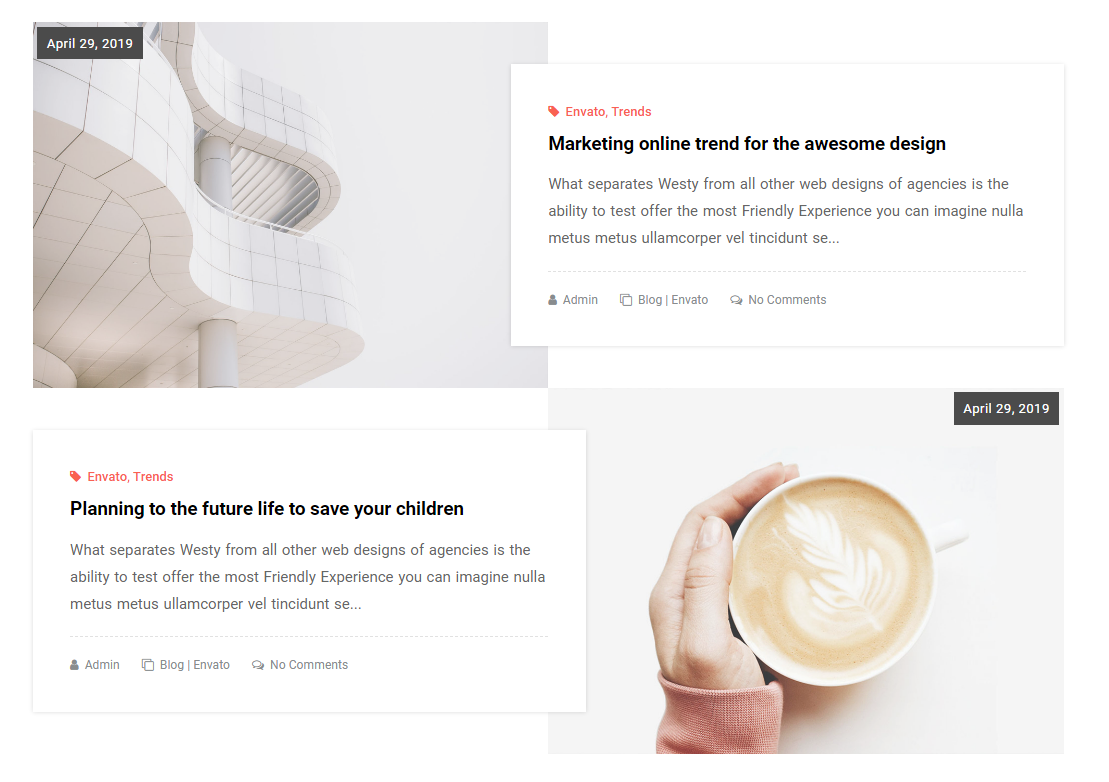Select the Envato tag in the Marketing post

click(x=585, y=112)
